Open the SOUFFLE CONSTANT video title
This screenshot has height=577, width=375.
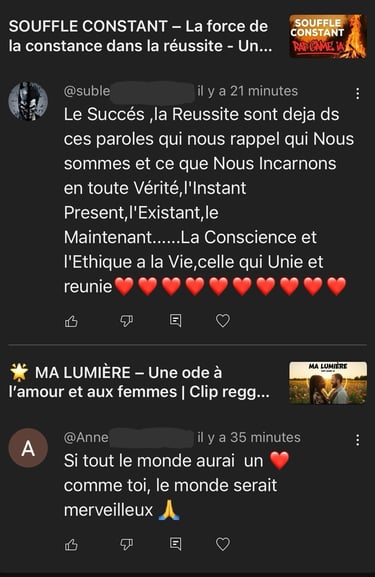pyautogui.click(x=140, y=36)
